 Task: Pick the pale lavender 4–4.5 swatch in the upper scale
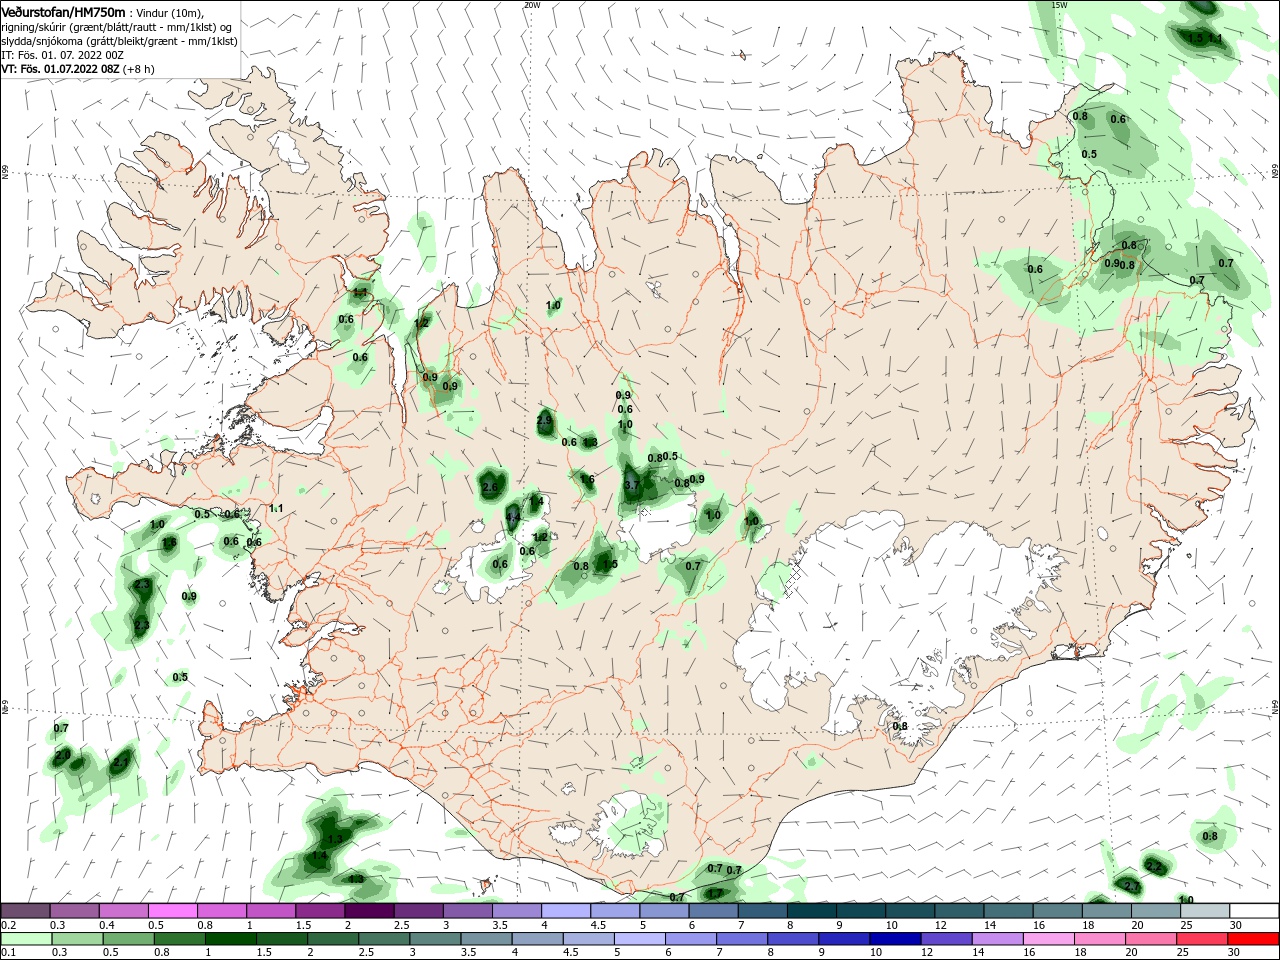tap(566, 911)
